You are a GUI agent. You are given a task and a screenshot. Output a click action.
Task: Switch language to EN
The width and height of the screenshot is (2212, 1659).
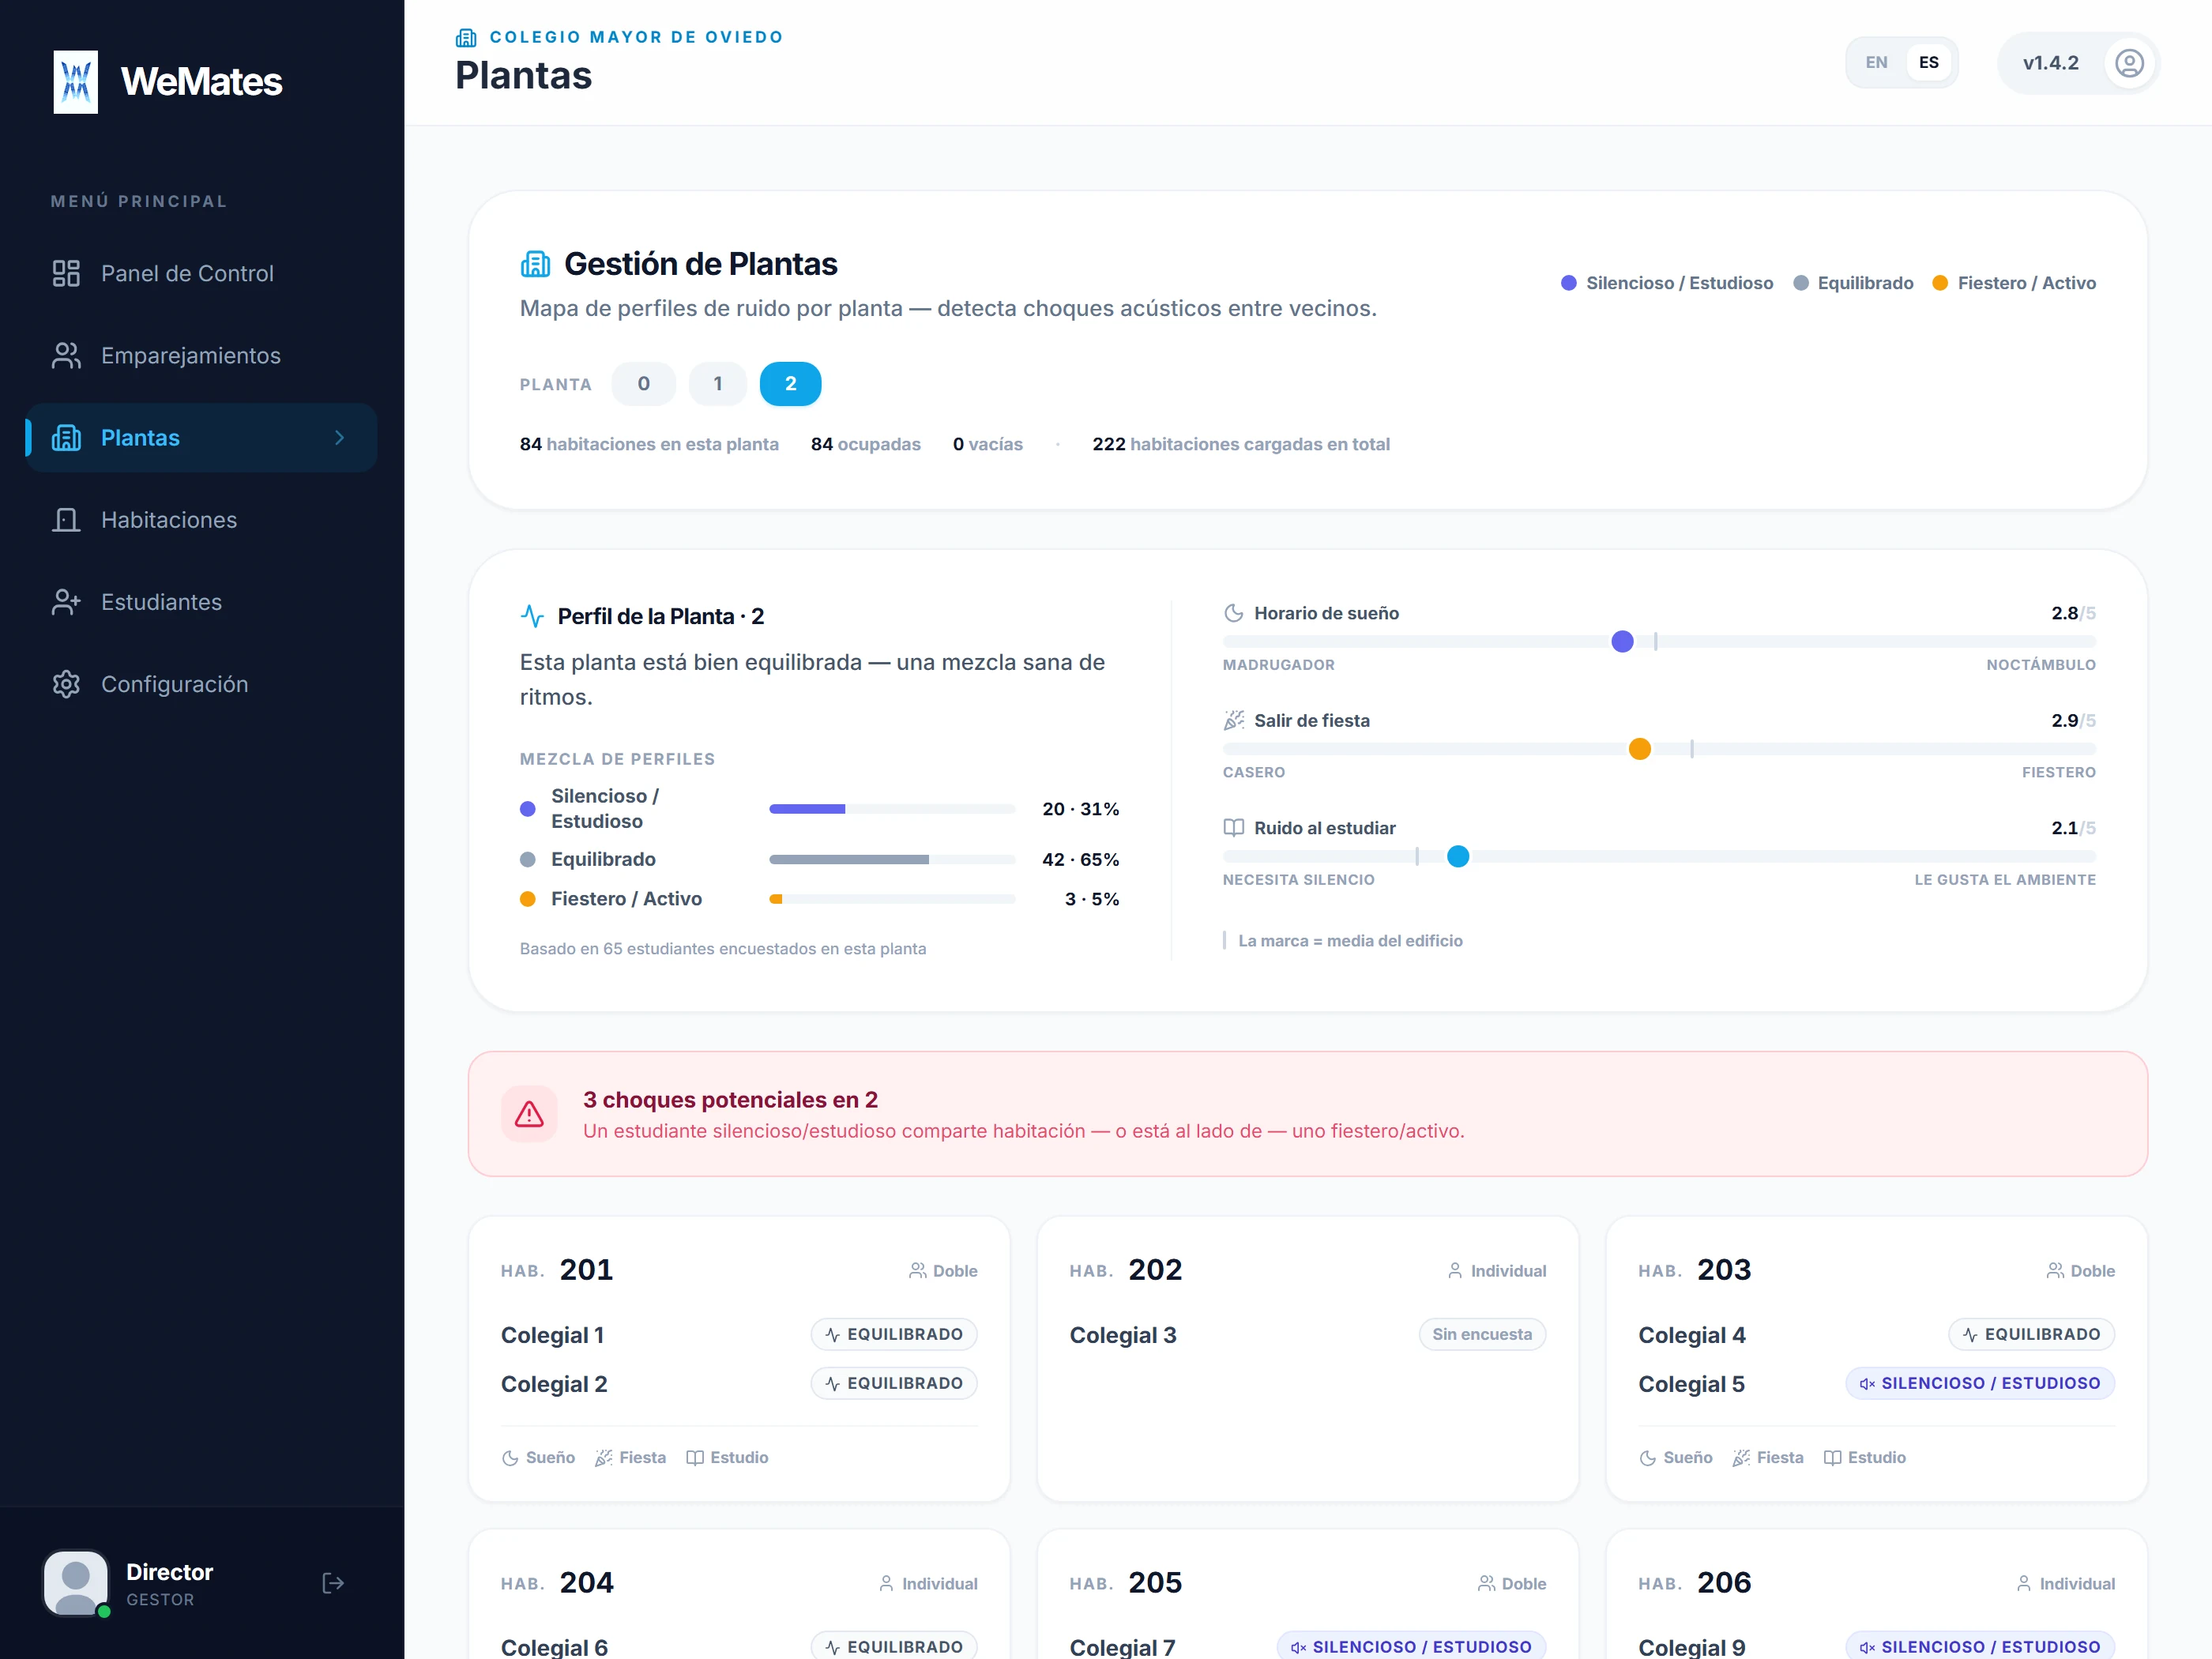coord(1876,63)
